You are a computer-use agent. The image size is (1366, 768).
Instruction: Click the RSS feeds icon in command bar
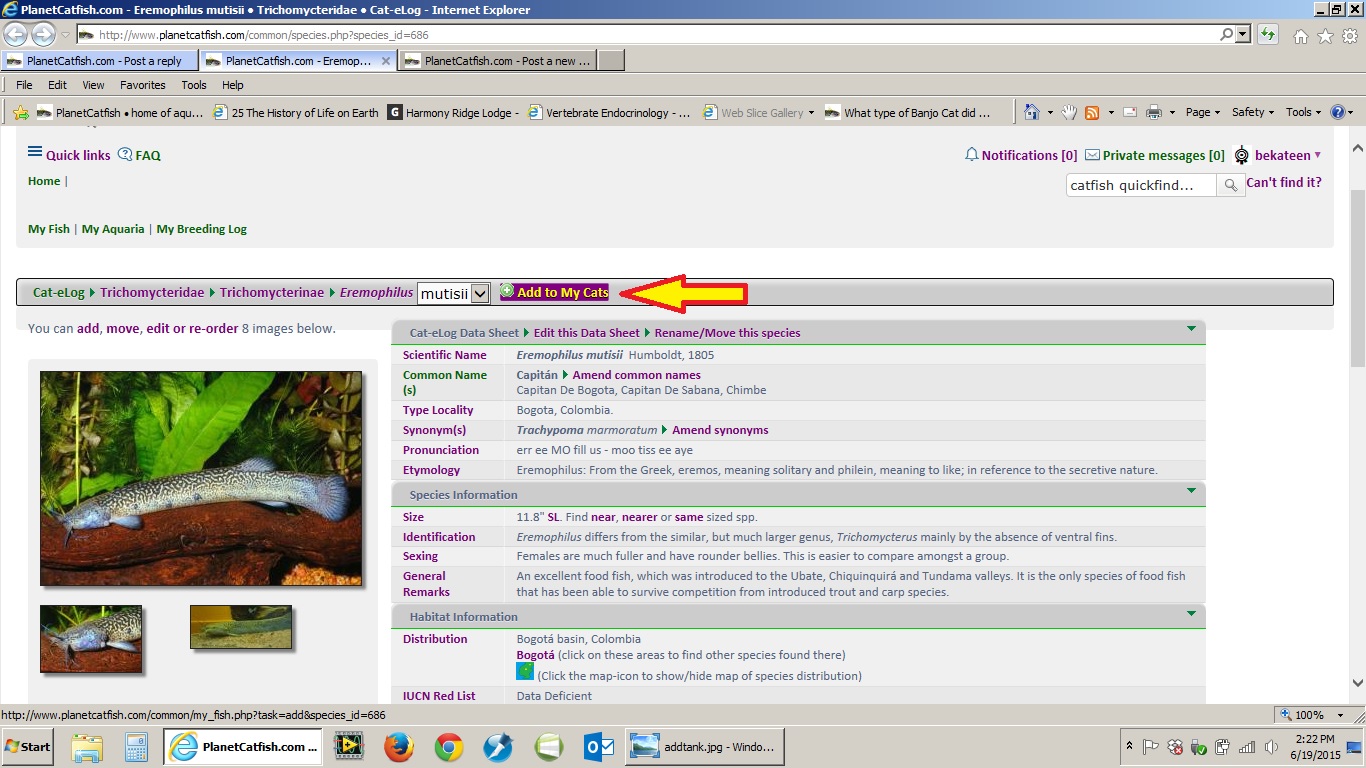tap(1092, 112)
